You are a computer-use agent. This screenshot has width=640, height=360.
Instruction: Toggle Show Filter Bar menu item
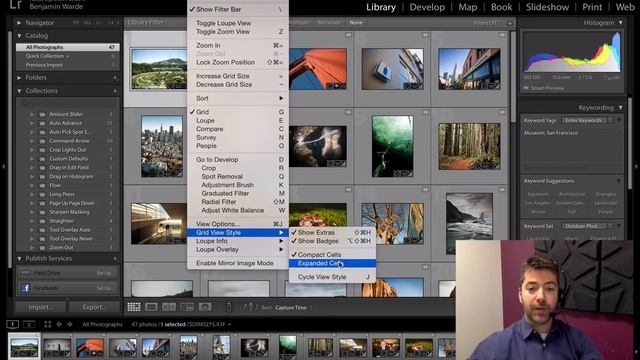click(238, 9)
